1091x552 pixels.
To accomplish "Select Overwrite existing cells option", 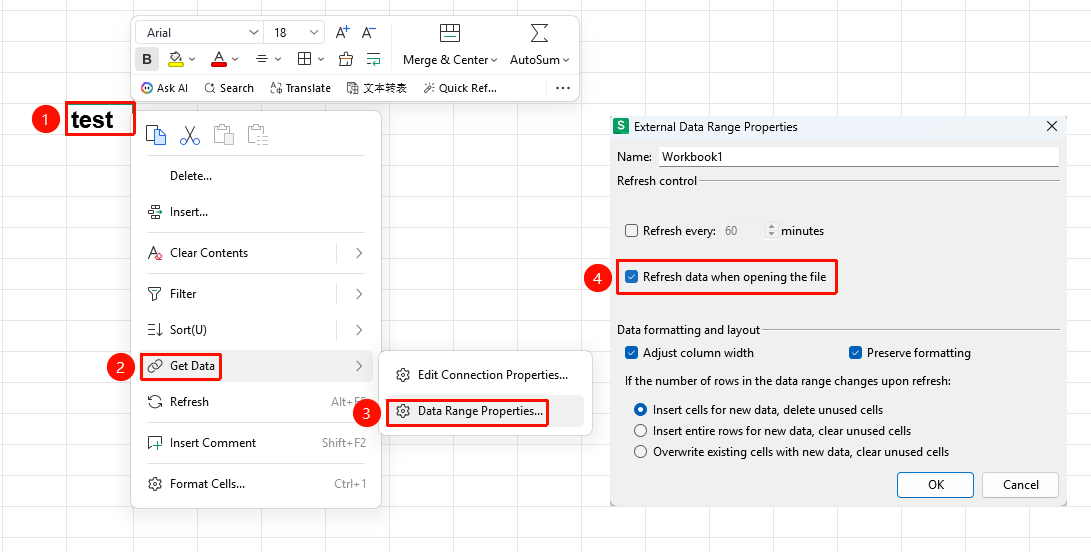I will pyautogui.click(x=640, y=452).
